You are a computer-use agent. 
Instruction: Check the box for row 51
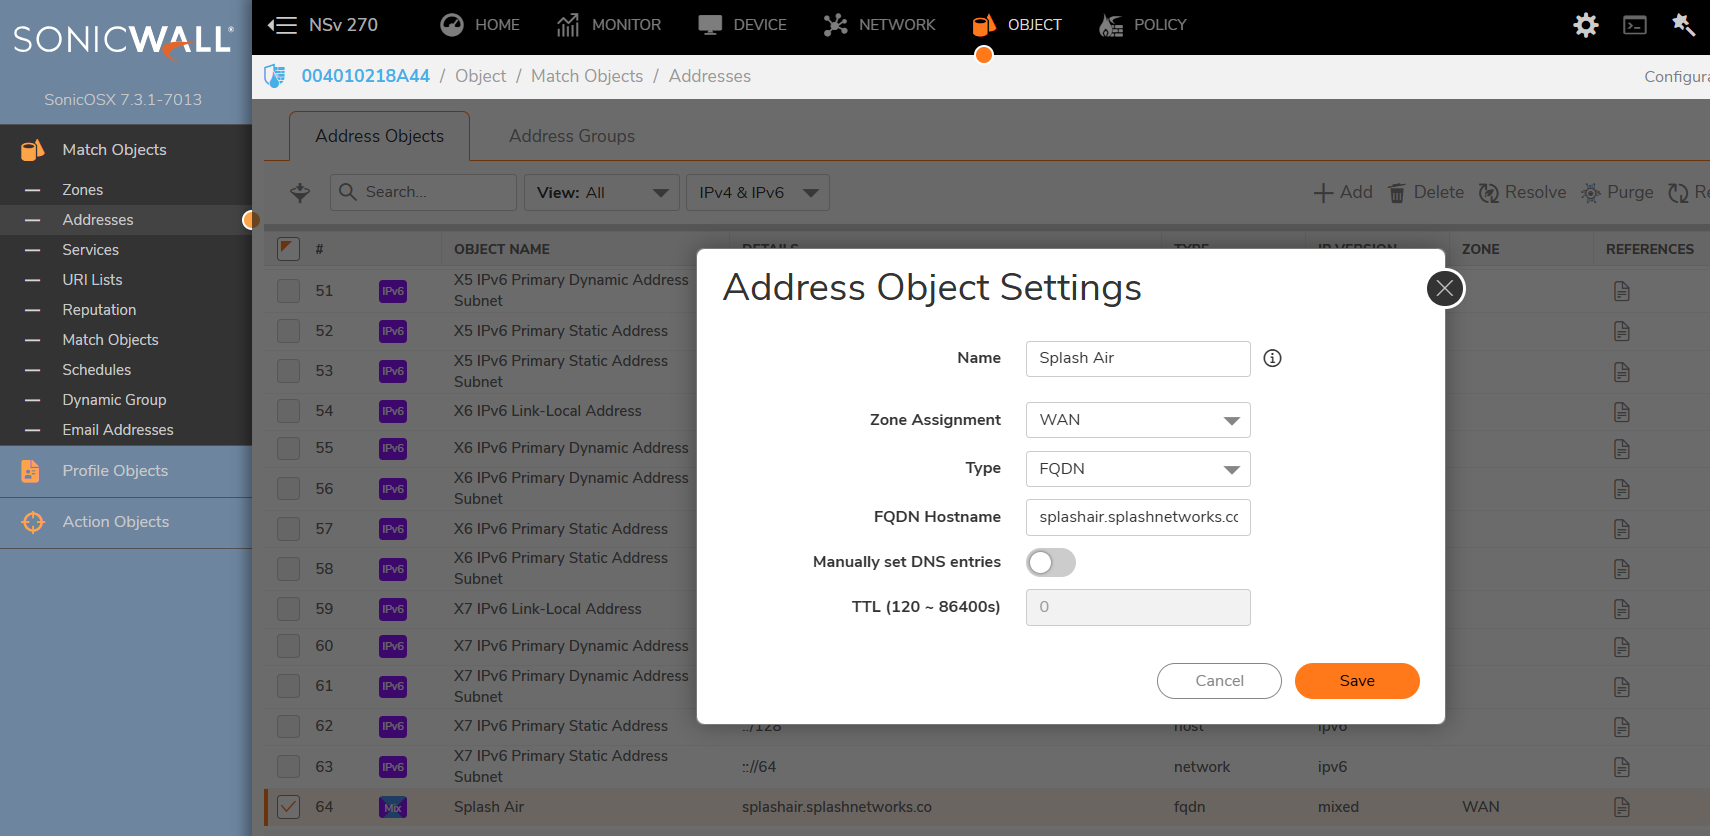point(288,291)
